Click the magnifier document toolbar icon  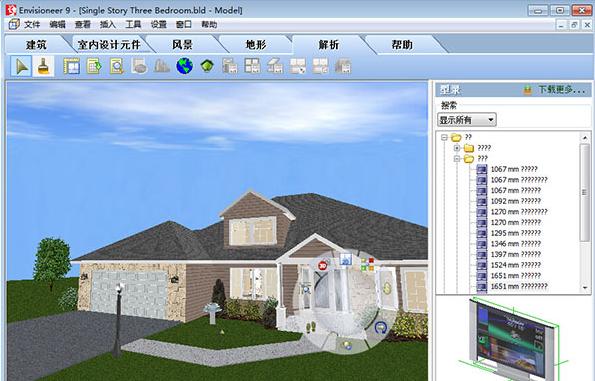[x=116, y=66]
